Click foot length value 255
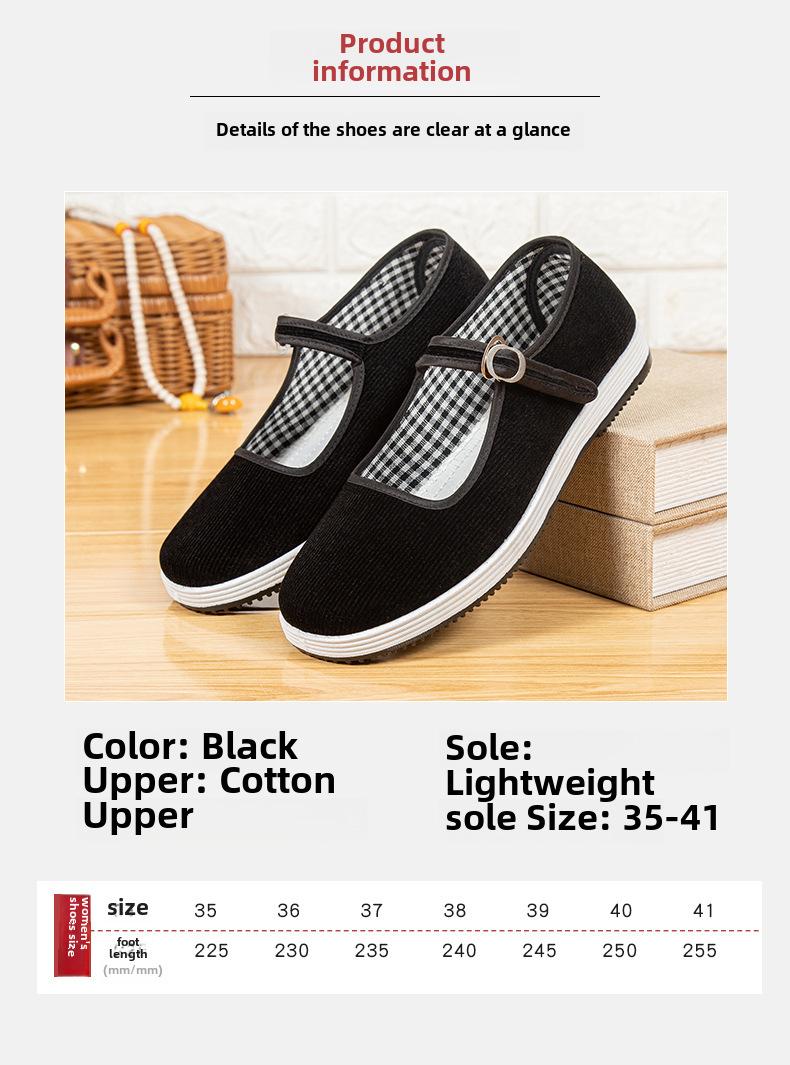This screenshot has width=790, height=1065. pos(700,950)
